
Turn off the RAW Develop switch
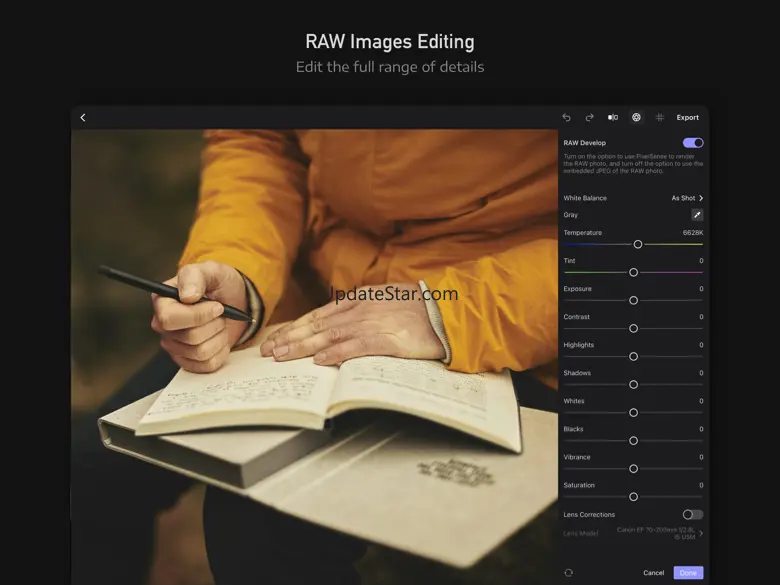(x=693, y=143)
